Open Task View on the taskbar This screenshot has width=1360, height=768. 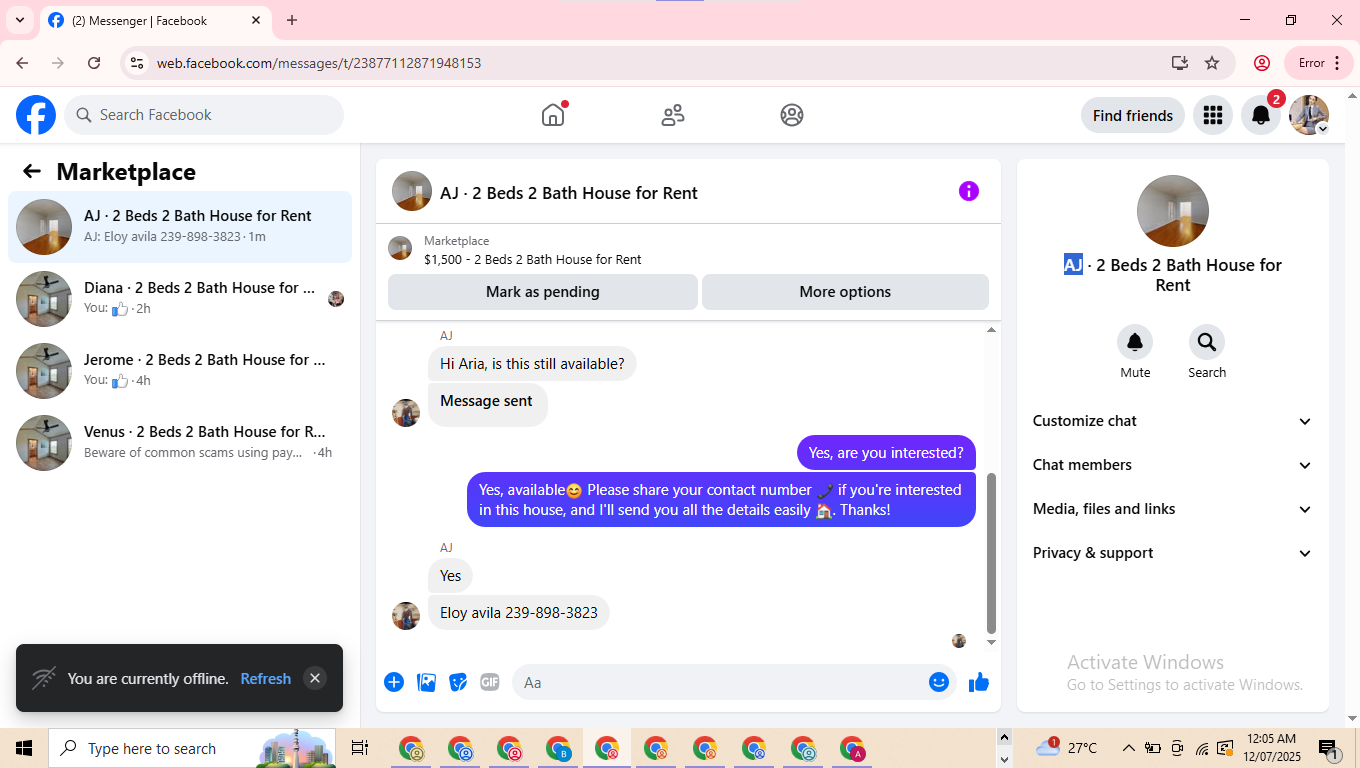(360, 748)
